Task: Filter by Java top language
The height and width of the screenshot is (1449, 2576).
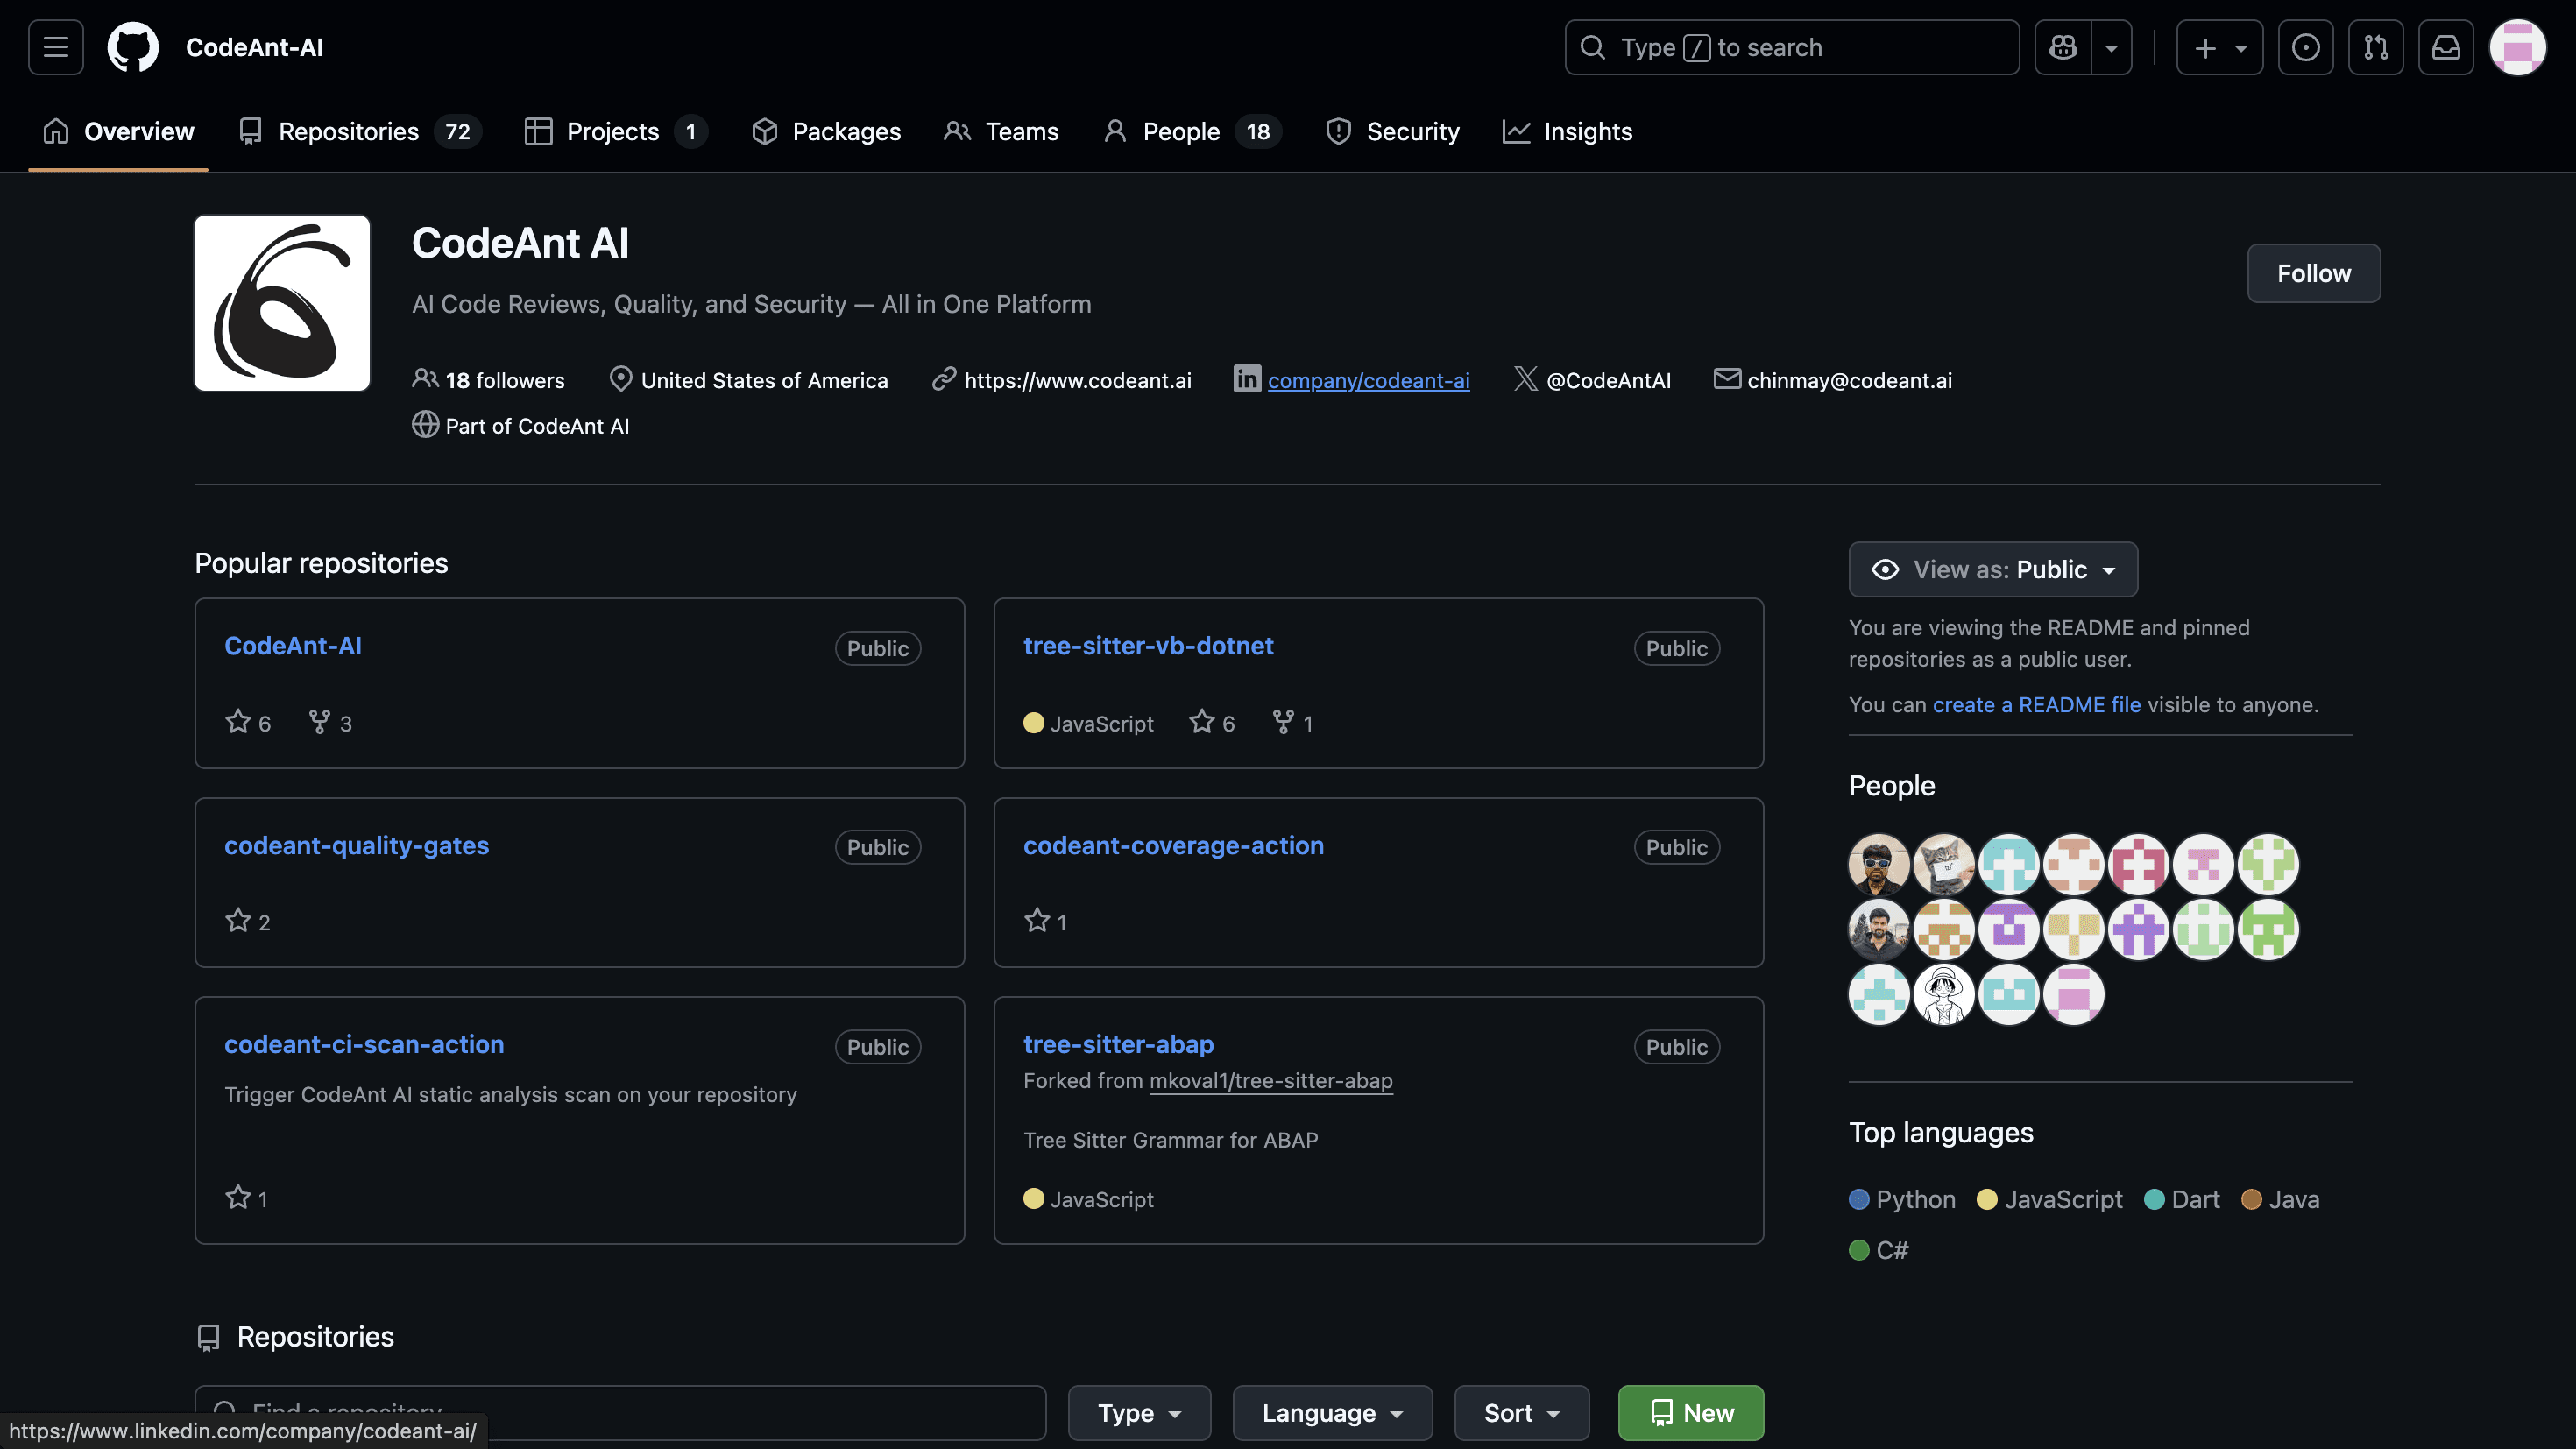Action: [2280, 1199]
